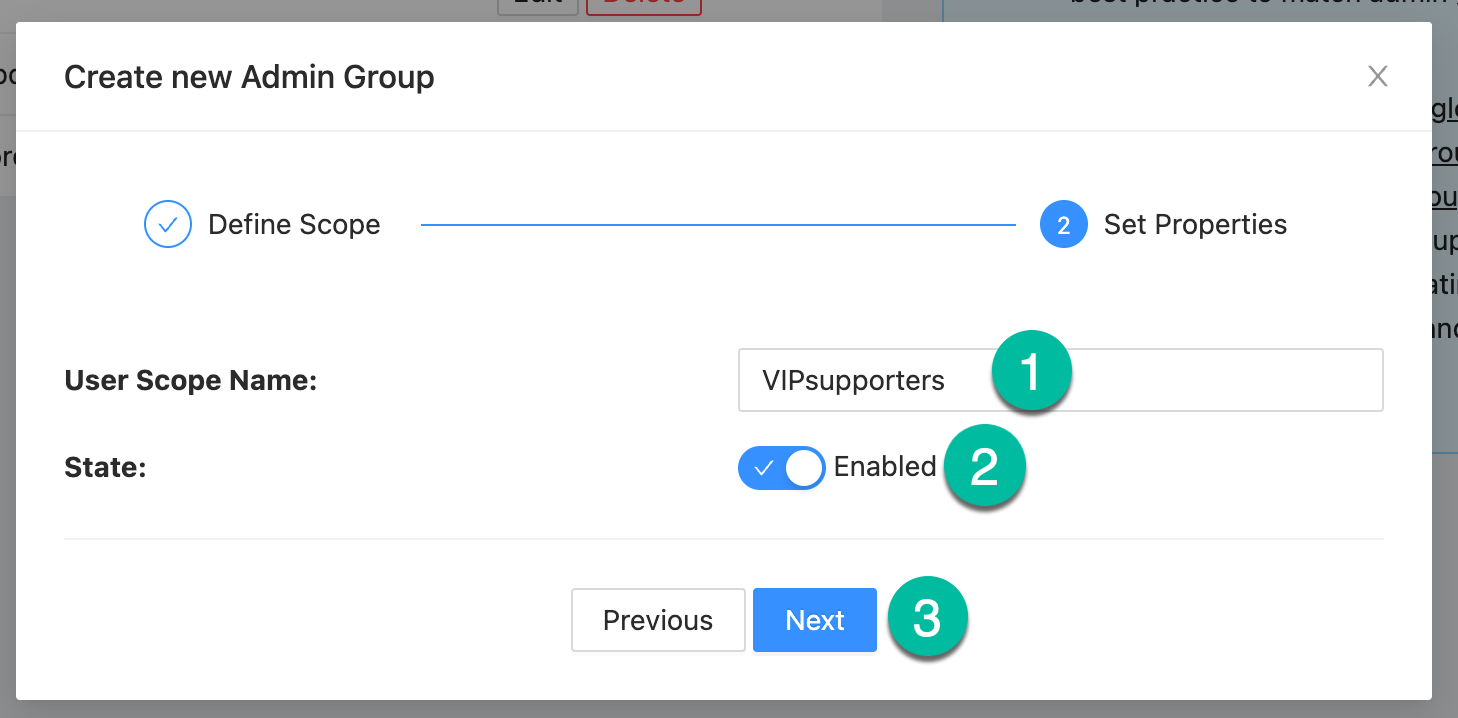Screen dimensions: 1458x718
Task: Click the Enabled label beside the switch
Action: 885,467
